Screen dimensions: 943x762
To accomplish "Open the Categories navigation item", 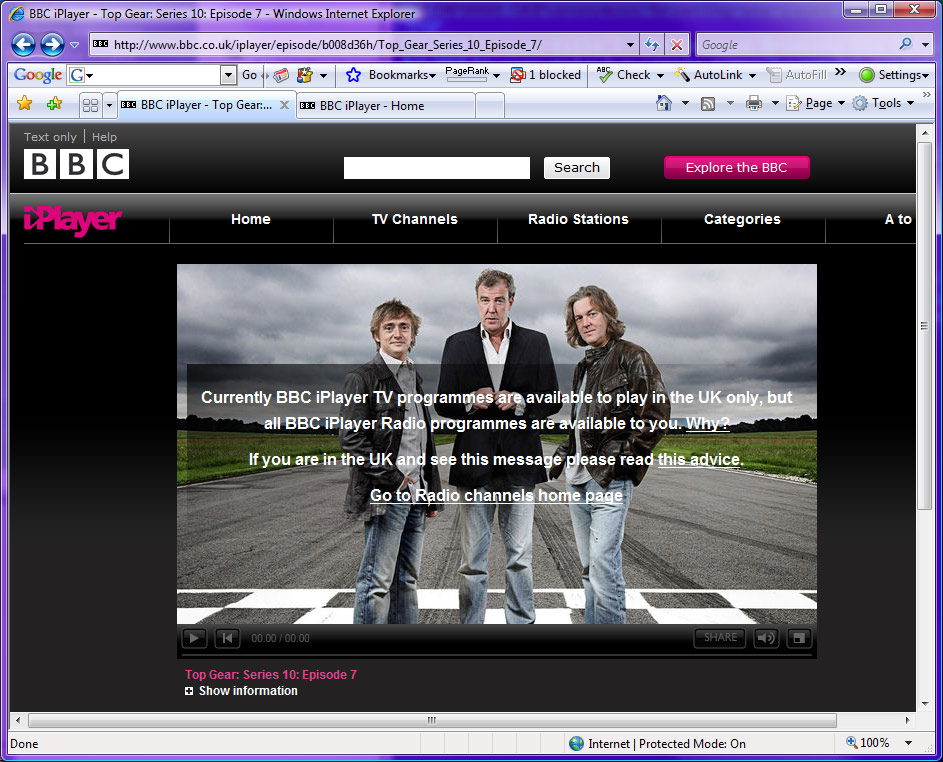I will pyautogui.click(x=742, y=220).
